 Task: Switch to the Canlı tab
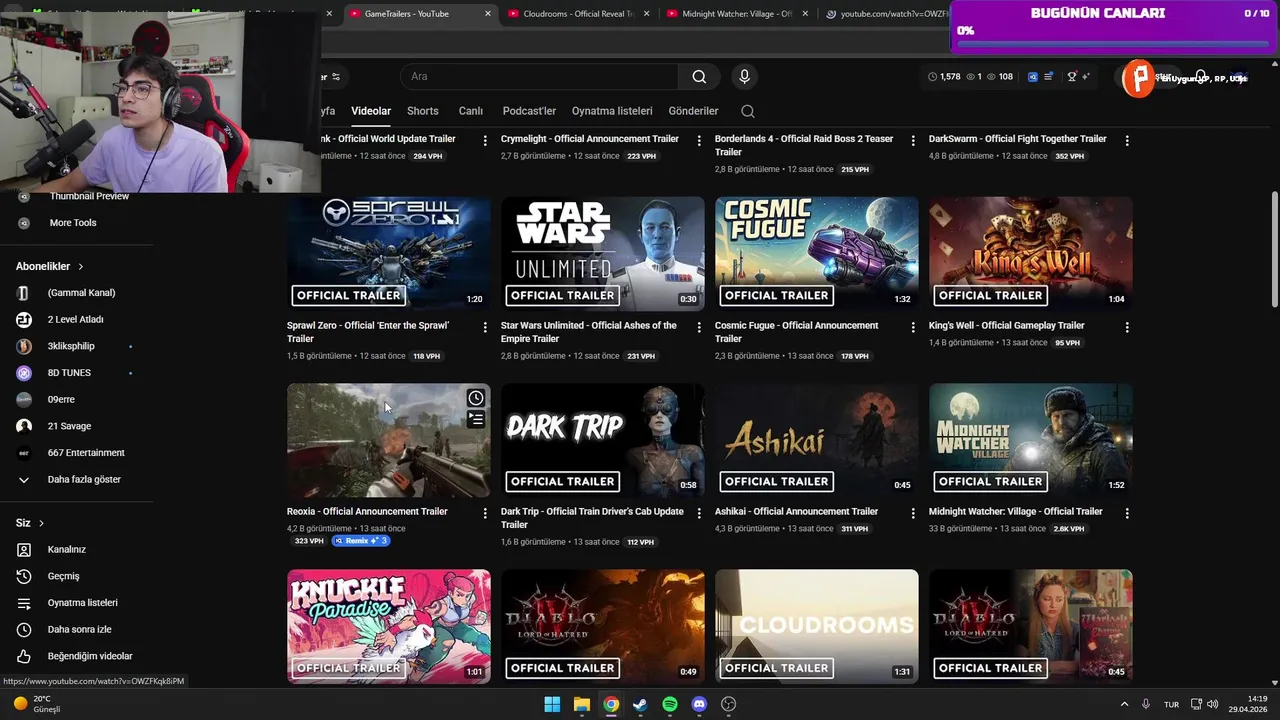470,111
